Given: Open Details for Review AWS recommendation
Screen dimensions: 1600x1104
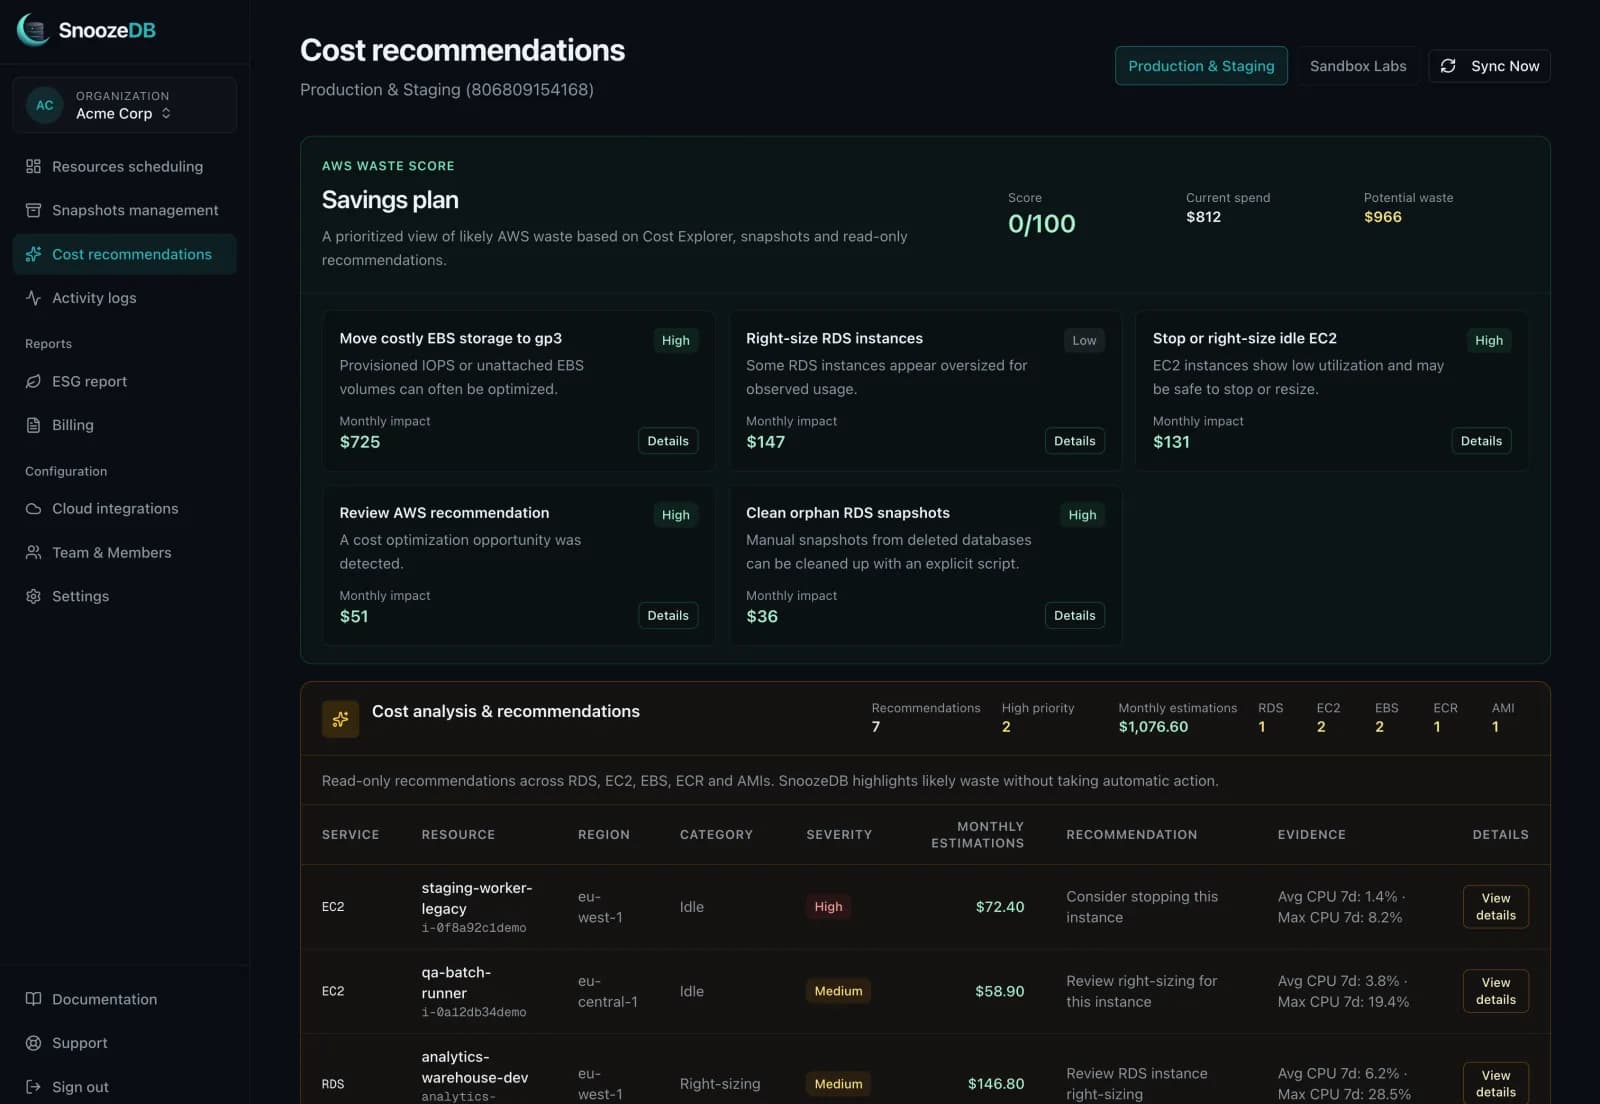Looking at the screenshot, I should (x=668, y=616).
